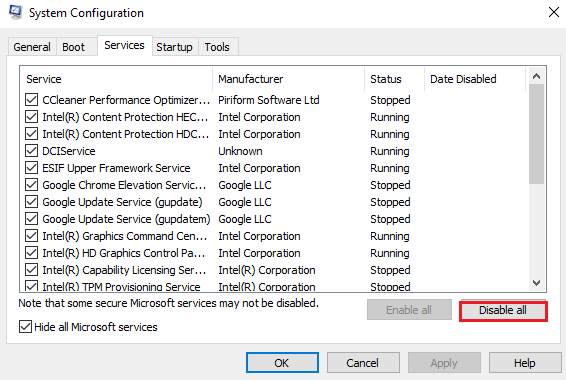The image size is (566, 380).
Task: Open Help for System Configuration
Action: point(524,363)
